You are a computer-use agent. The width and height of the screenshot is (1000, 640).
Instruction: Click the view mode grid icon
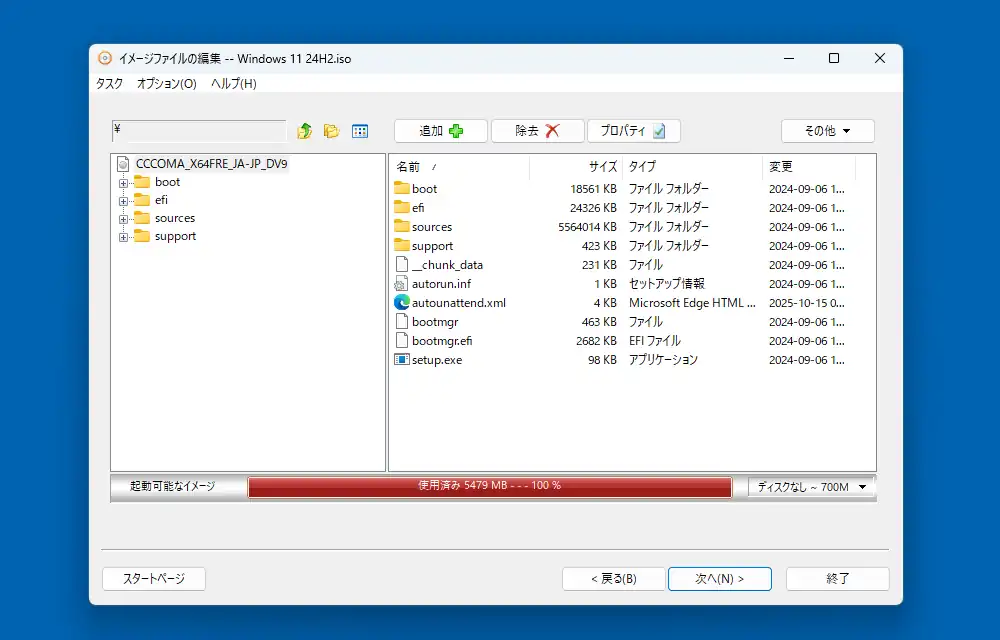(x=360, y=131)
